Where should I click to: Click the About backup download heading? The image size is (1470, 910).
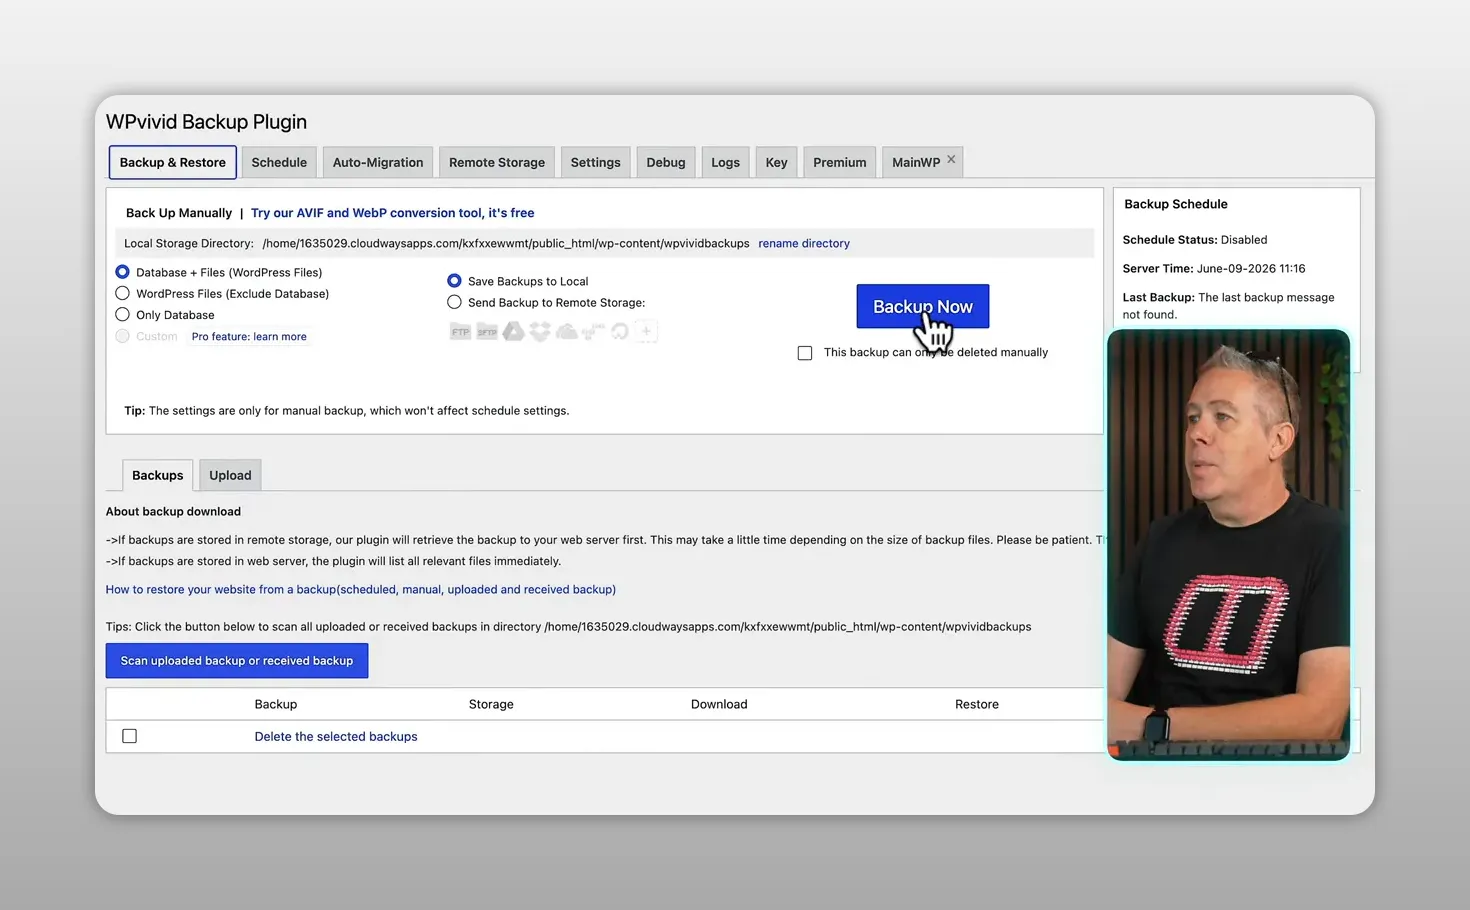click(173, 511)
